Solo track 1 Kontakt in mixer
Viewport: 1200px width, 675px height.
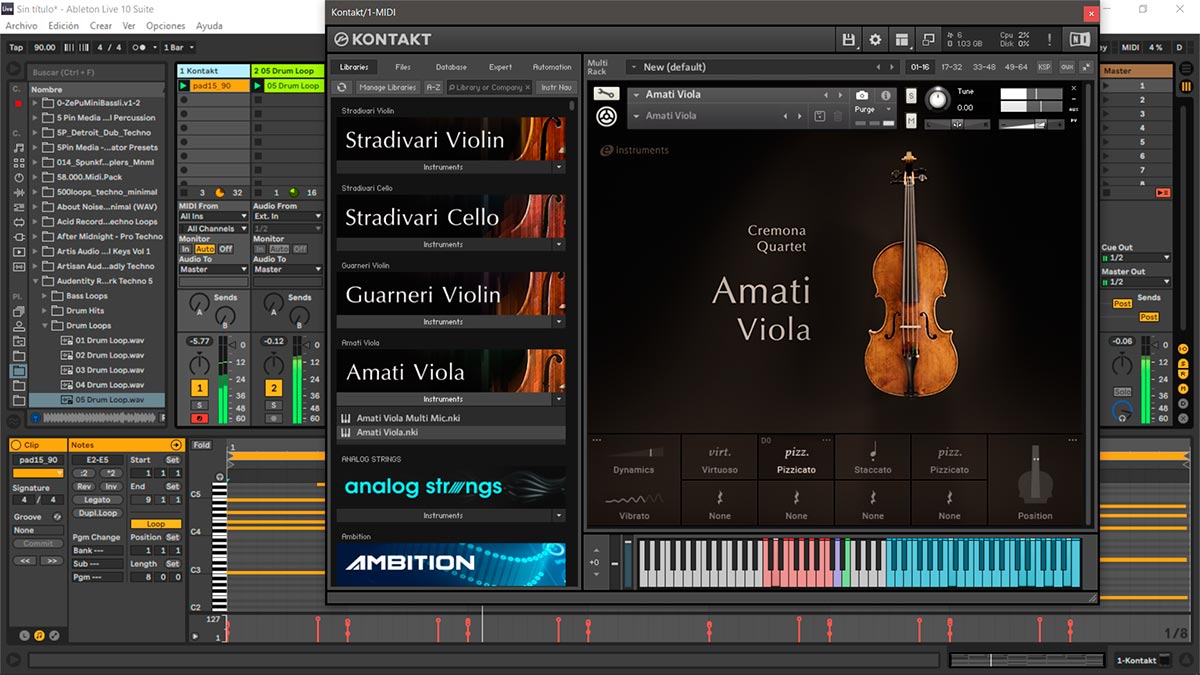(200, 405)
